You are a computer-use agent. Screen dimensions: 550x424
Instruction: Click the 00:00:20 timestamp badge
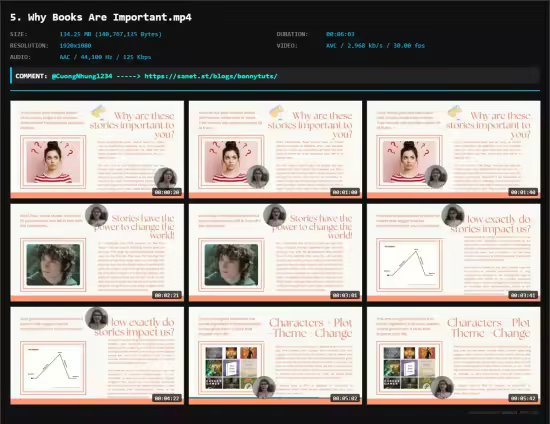pos(167,192)
